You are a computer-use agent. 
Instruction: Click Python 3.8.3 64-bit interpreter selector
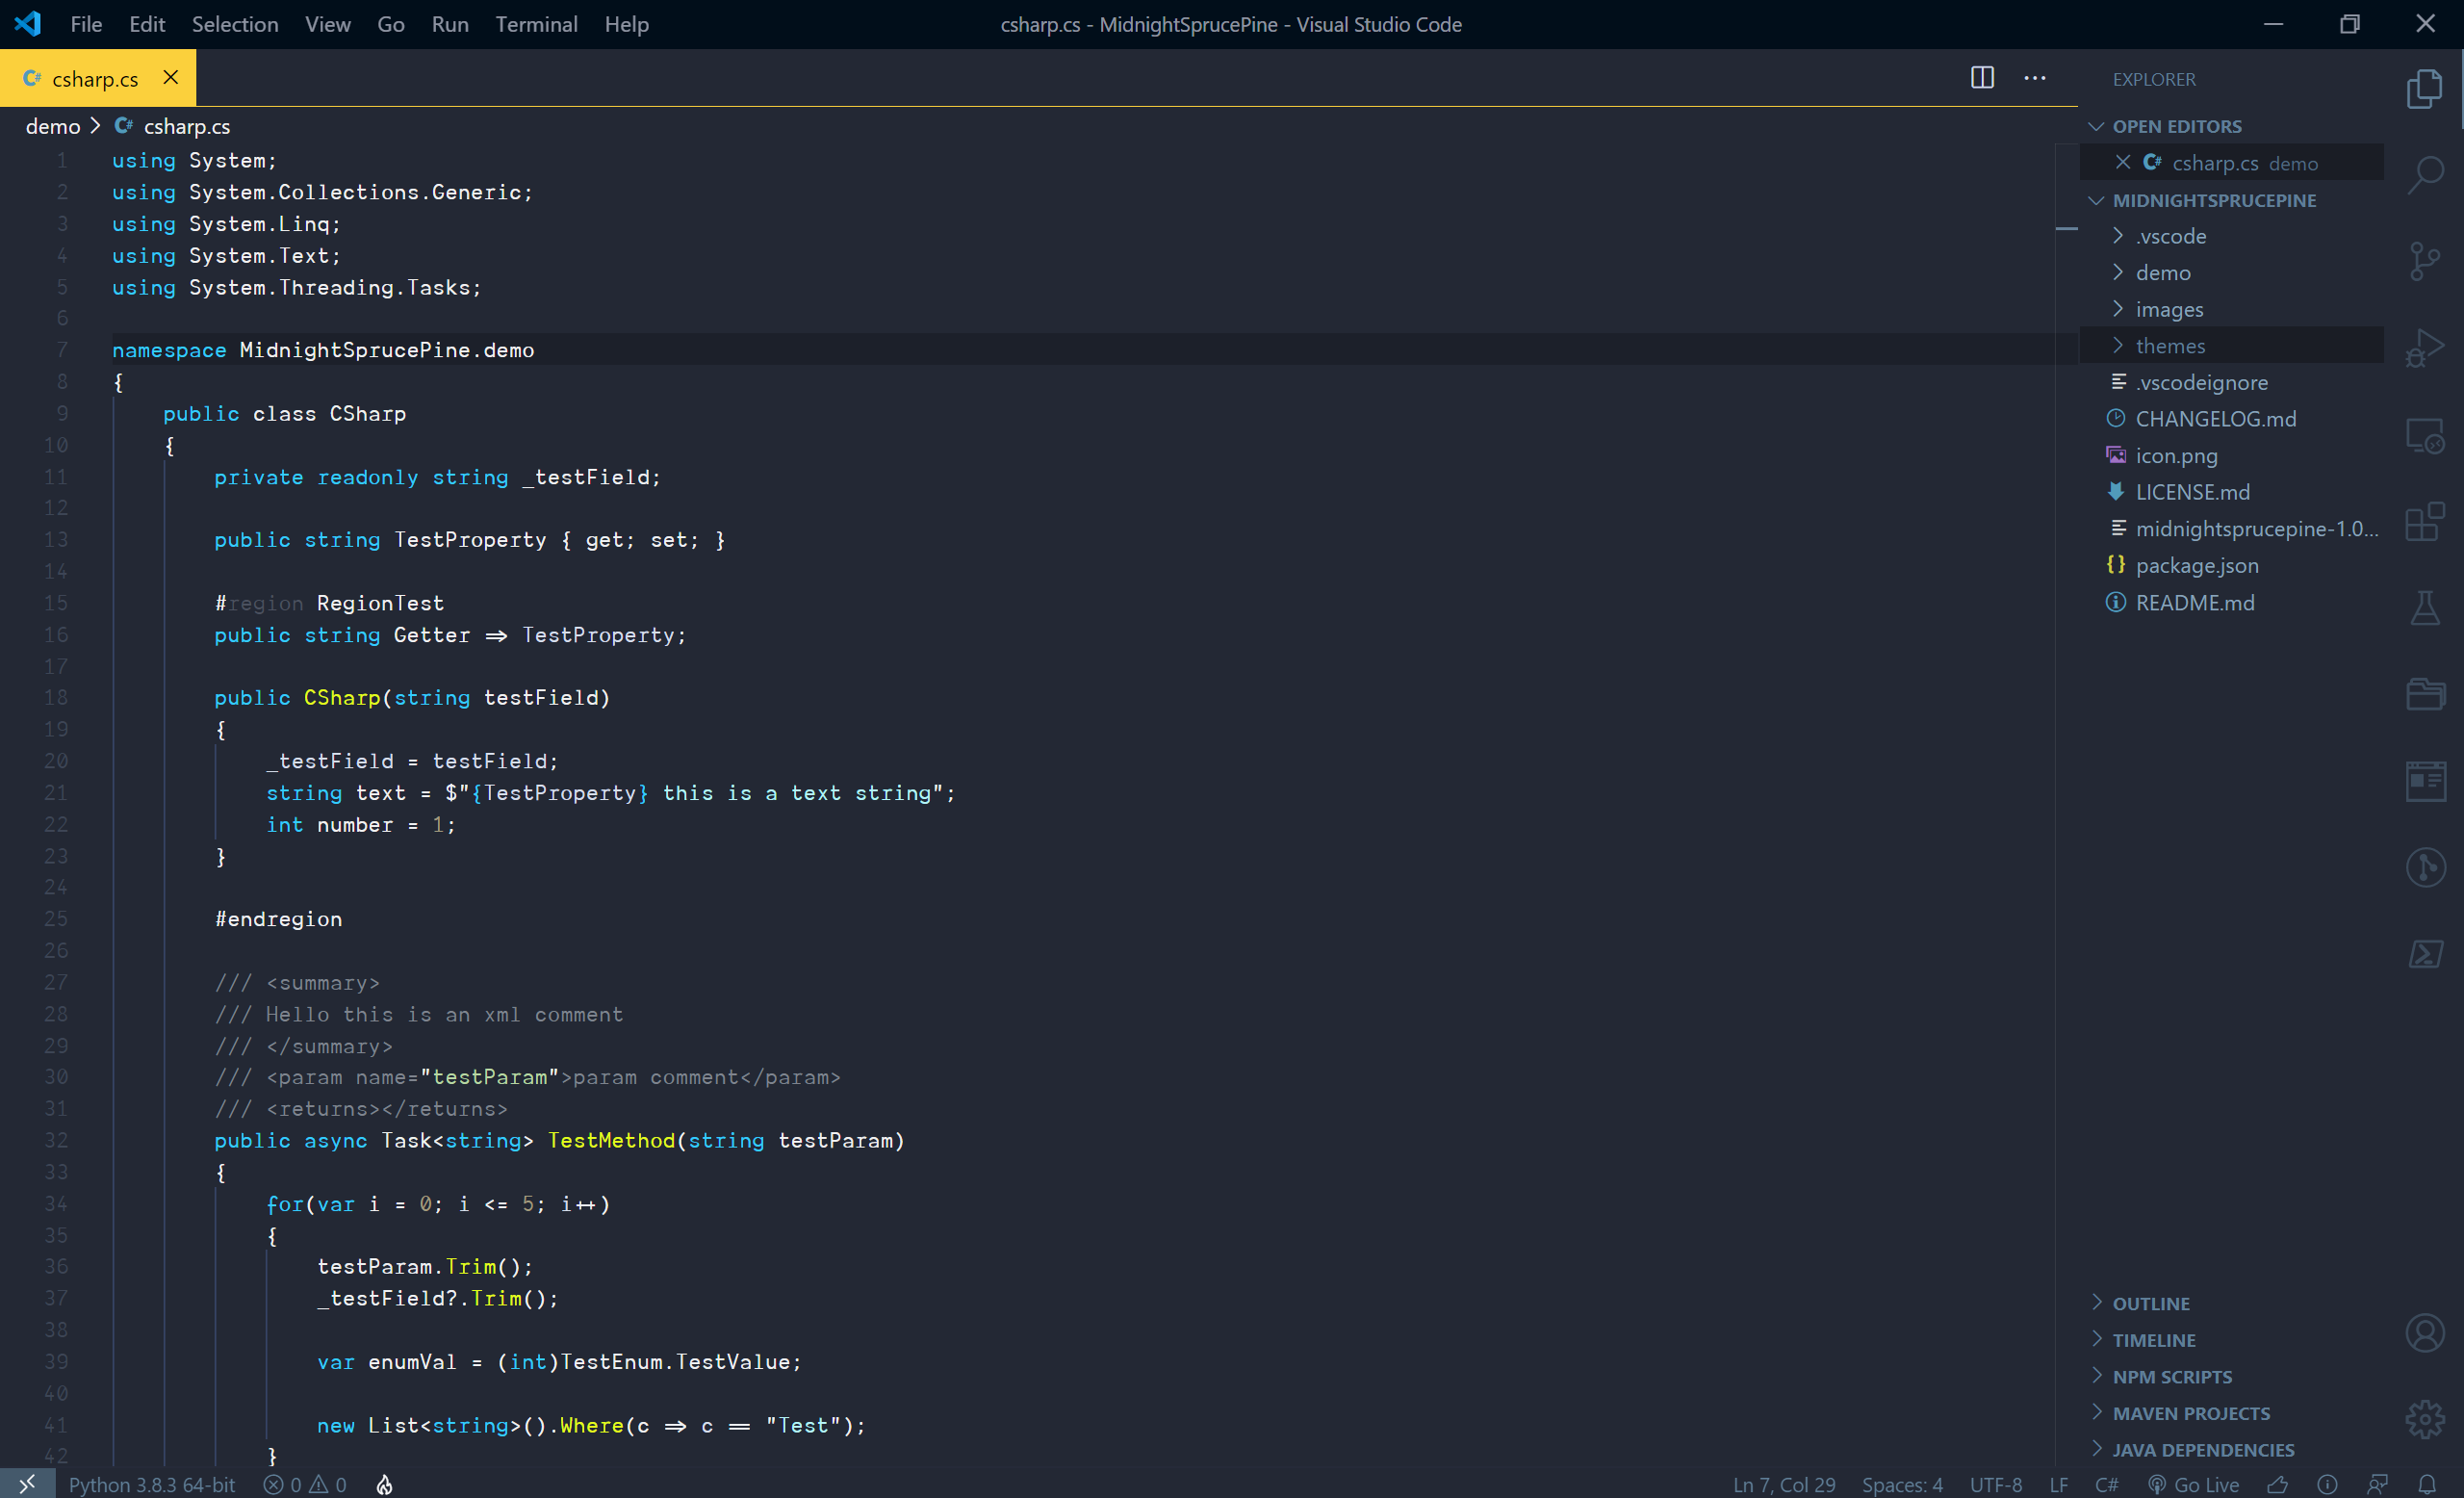152,1484
